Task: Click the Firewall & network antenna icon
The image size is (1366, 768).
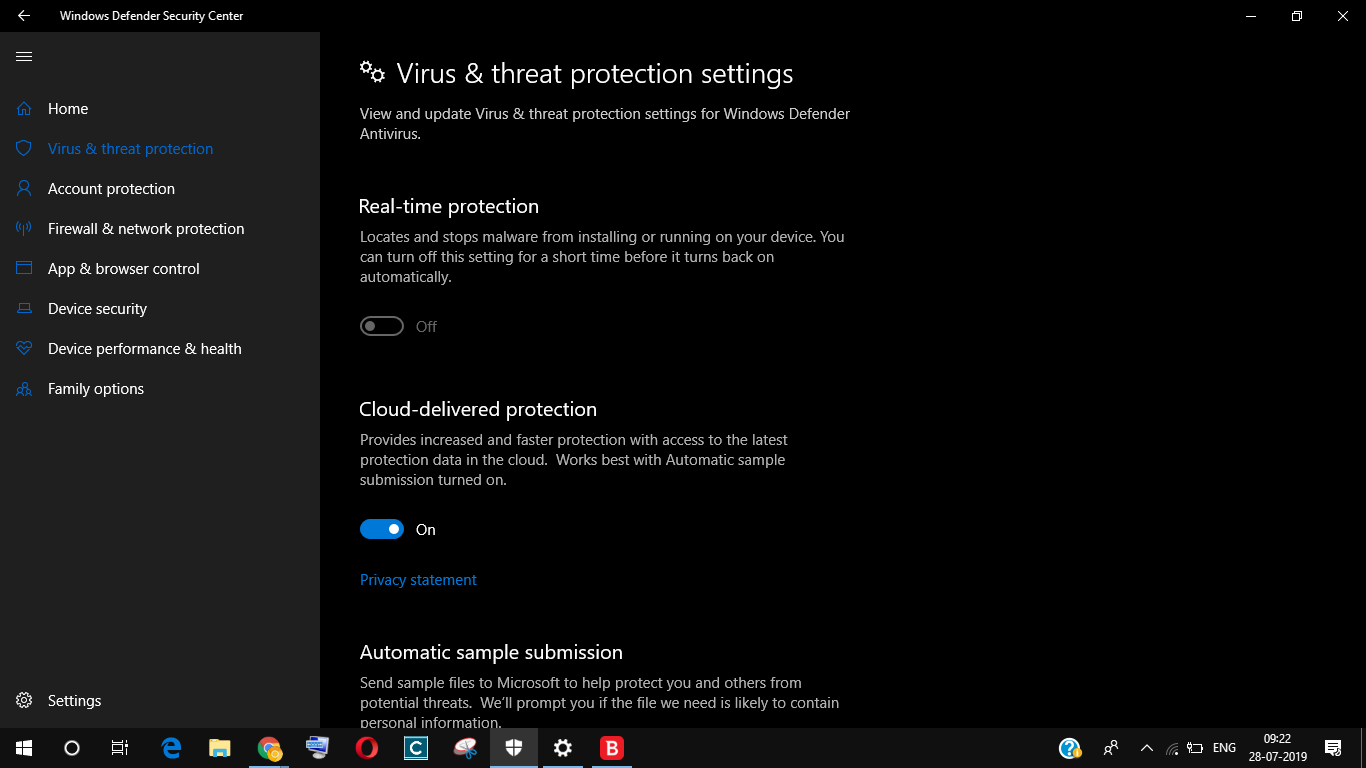Action: click(x=24, y=228)
